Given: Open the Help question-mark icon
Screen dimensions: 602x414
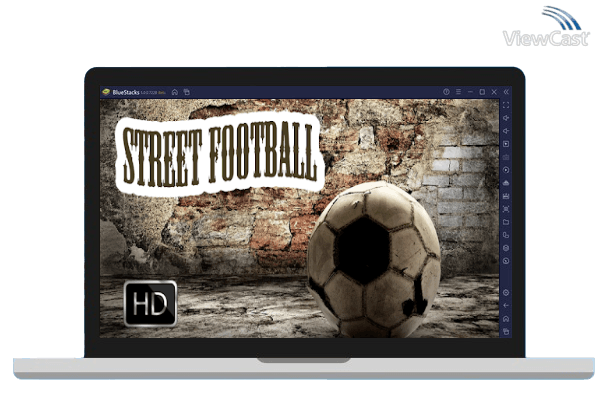Looking at the screenshot, I should [446, 92].
